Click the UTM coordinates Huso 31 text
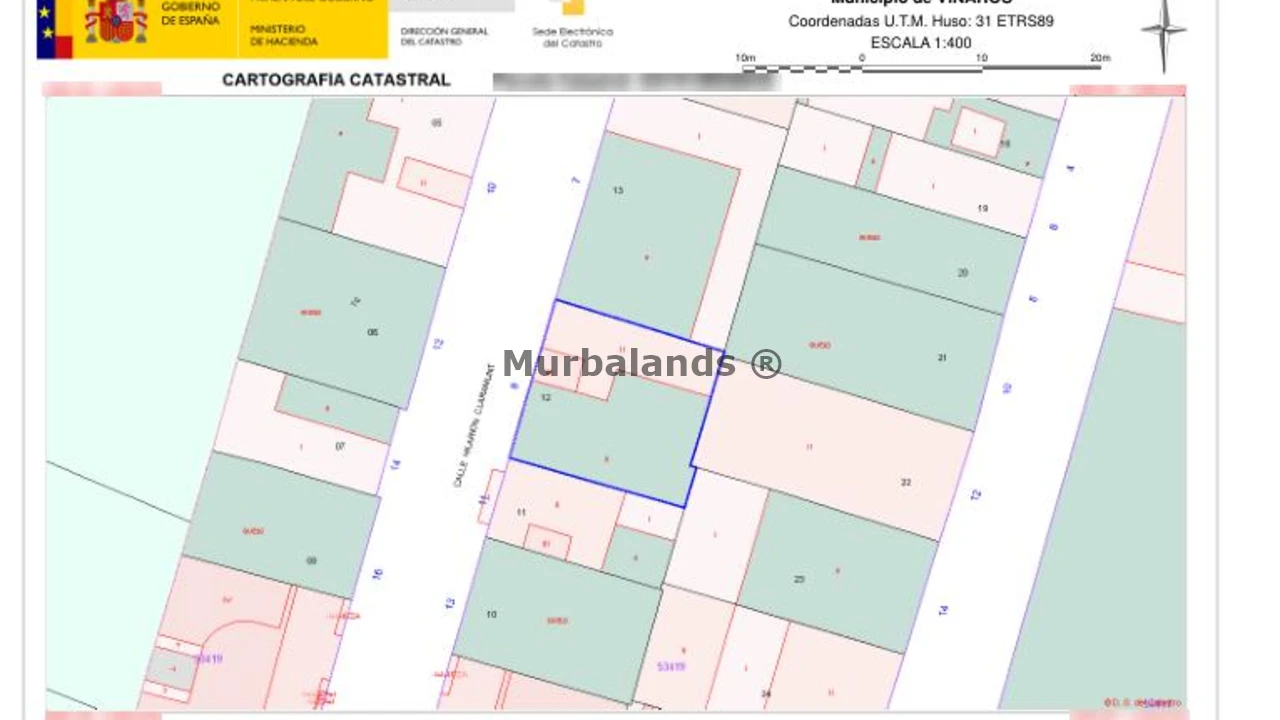This screenshot has height=720, width=1280. [x=920, y=21]
